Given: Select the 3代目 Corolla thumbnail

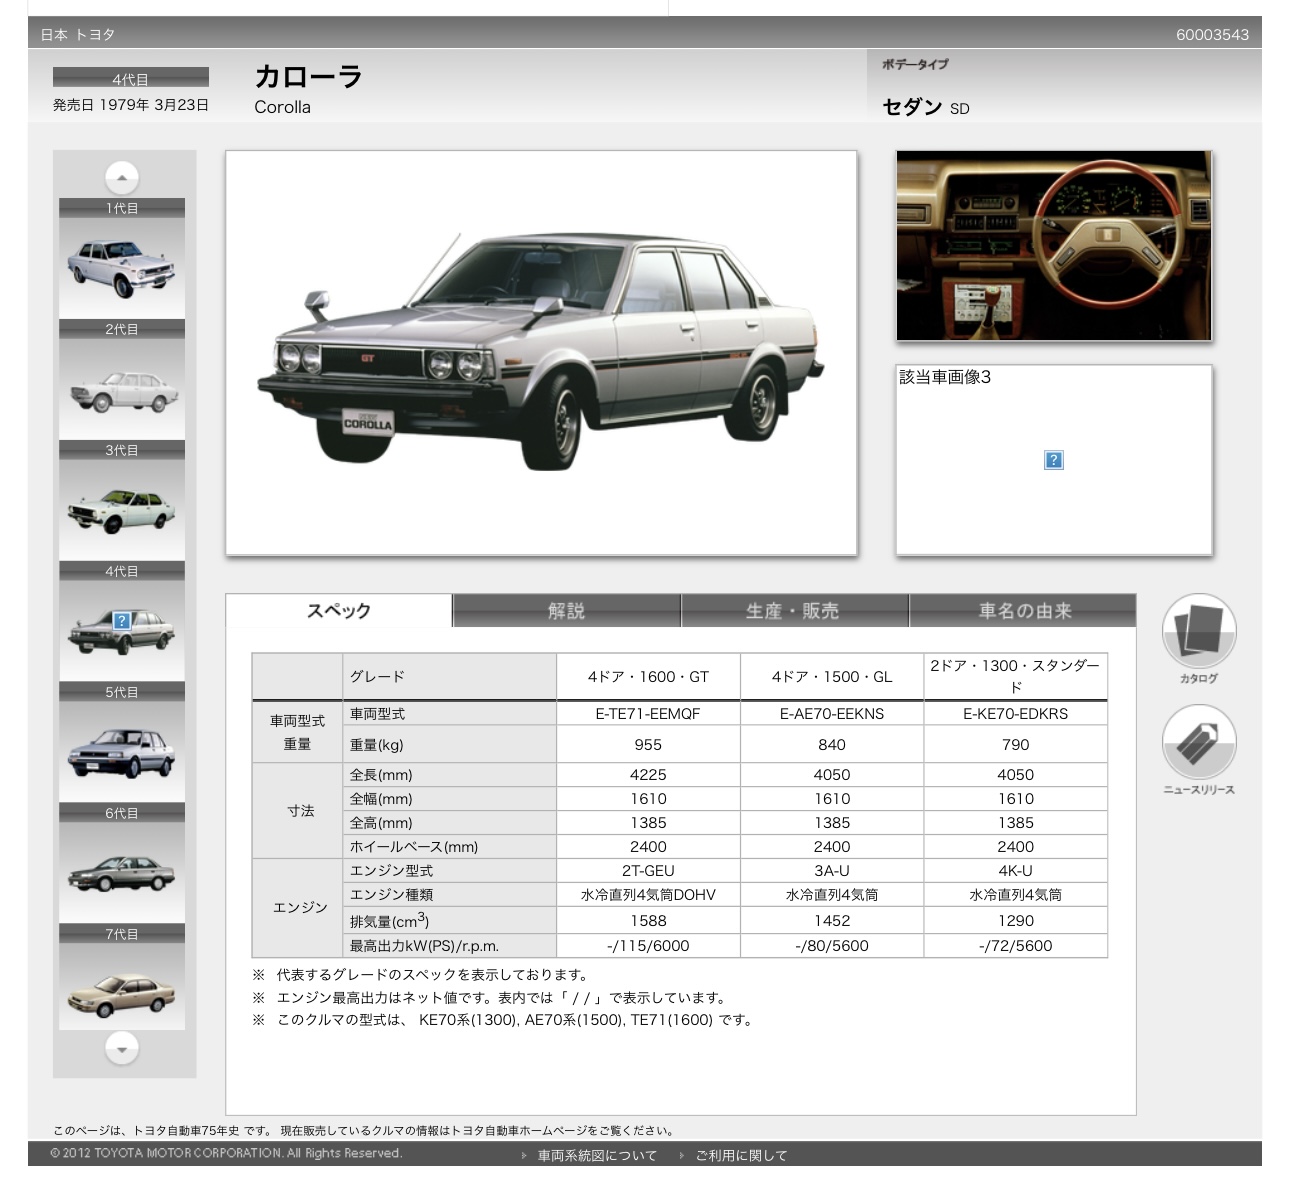Looking at the screenshot, I should pos(121,509).
